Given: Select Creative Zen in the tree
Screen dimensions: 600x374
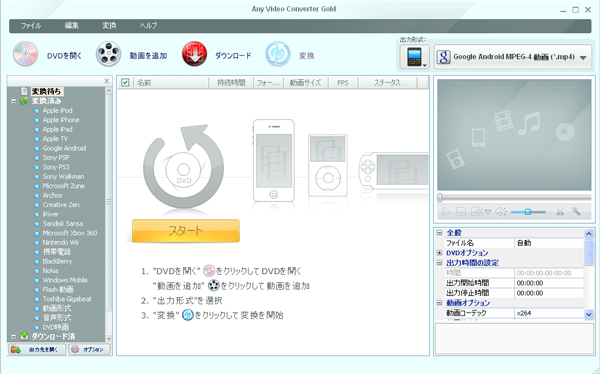Looking at the screenshot, I should pos(61,205).
